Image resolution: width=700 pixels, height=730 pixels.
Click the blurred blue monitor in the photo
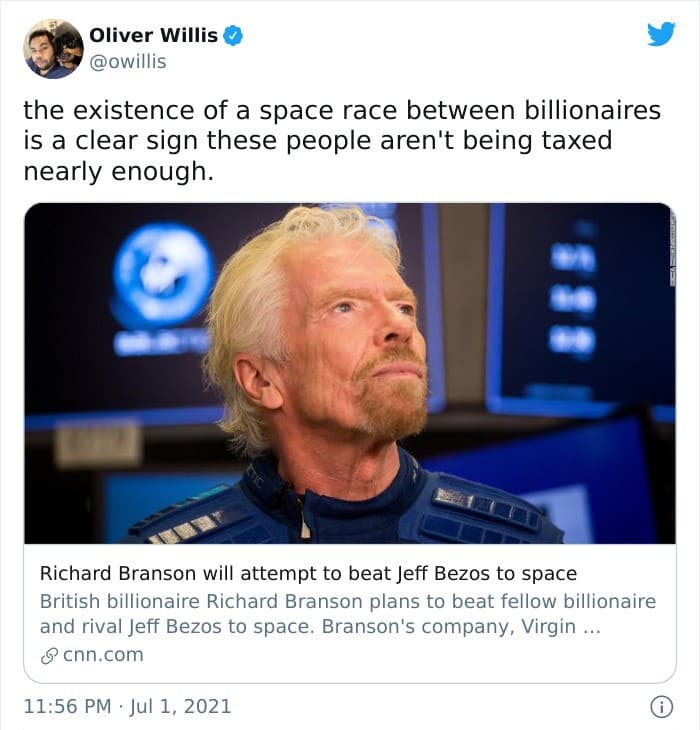[x=582, y=307]
